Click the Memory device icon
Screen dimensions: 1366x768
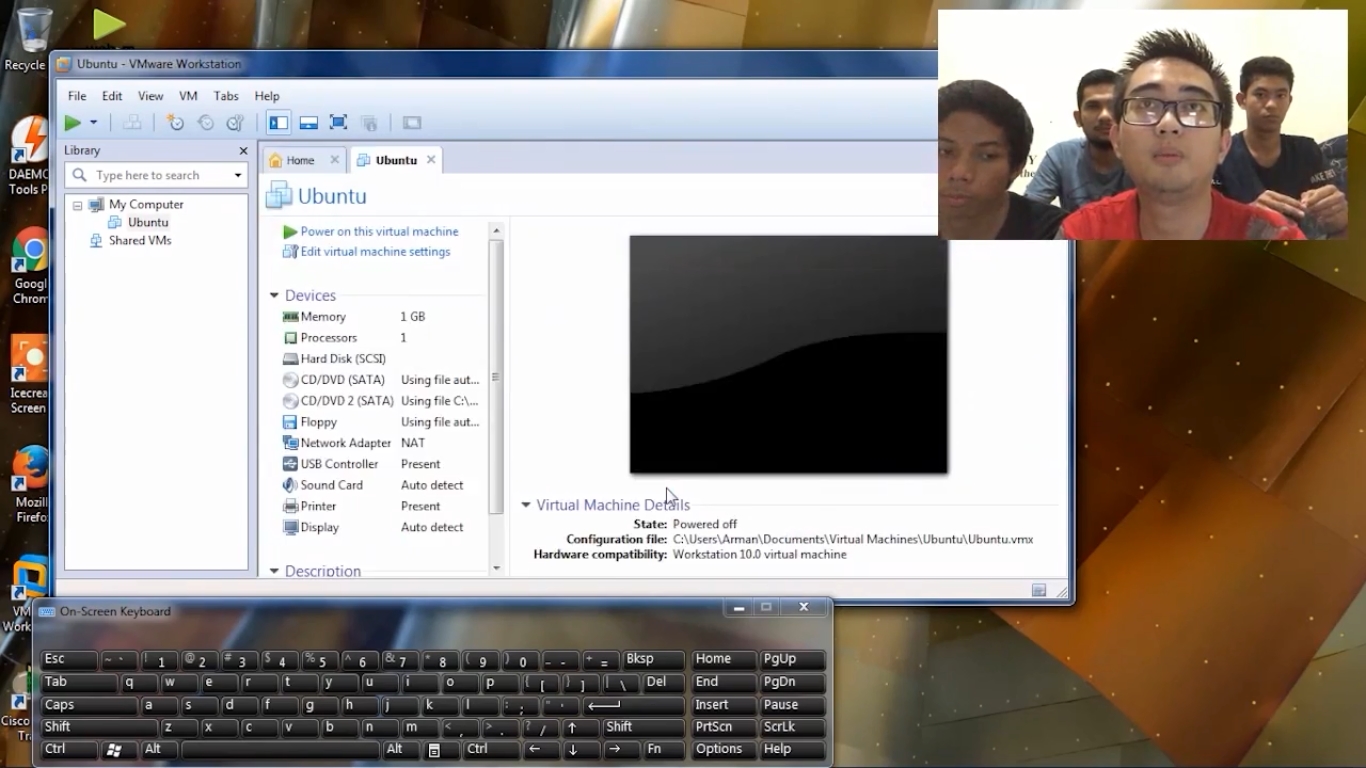click(x=290, y=317)
